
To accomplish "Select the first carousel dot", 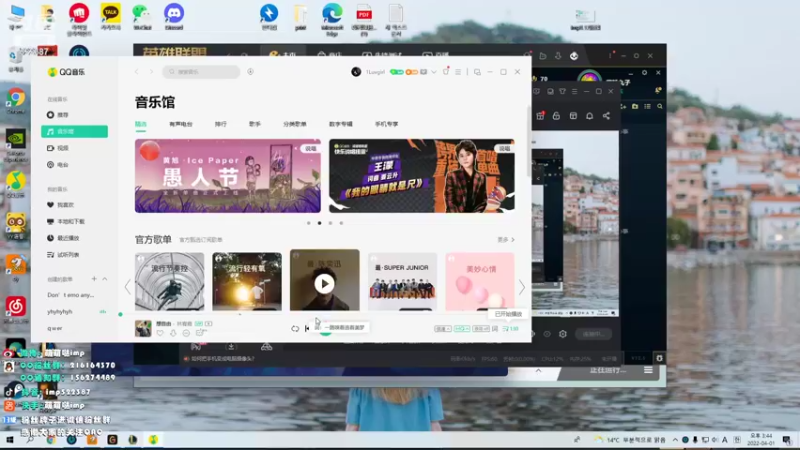I will 309,223.
